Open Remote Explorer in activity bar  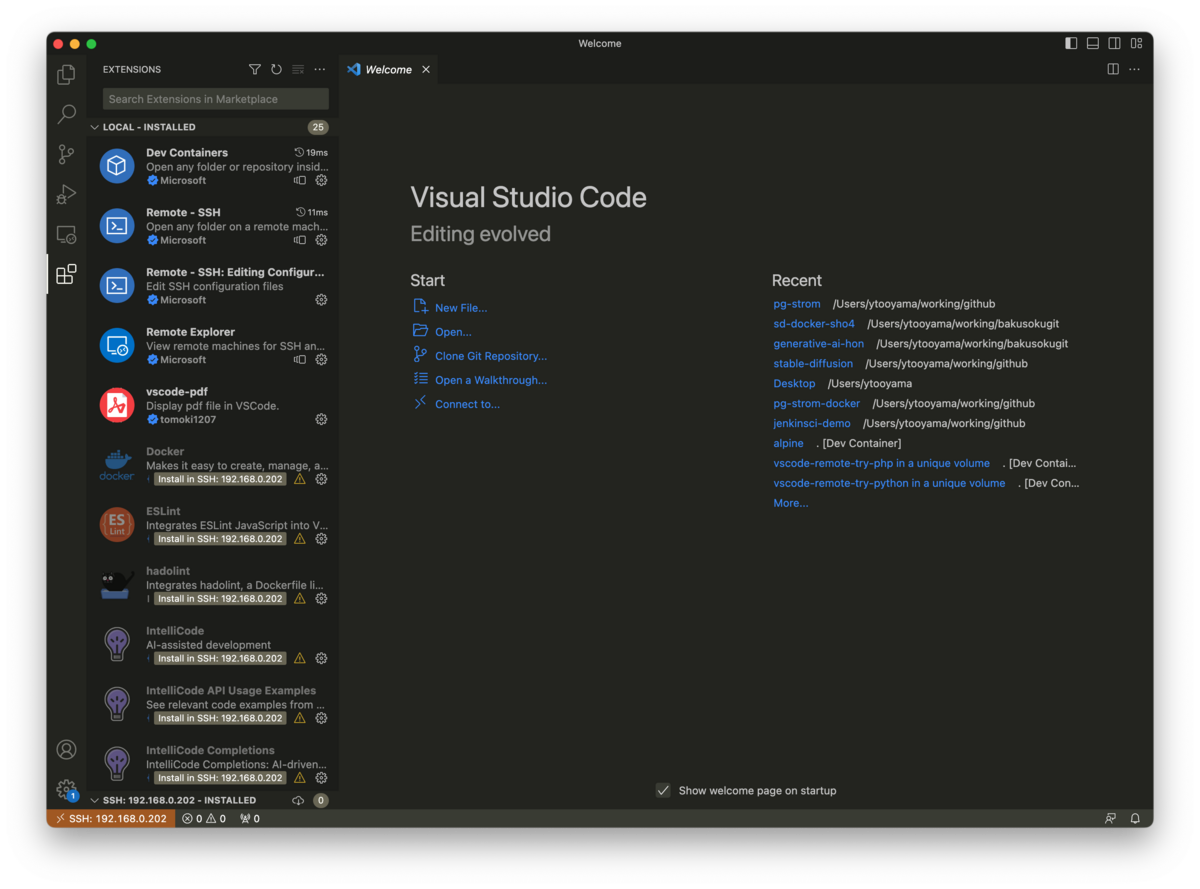tap(66, 234)
